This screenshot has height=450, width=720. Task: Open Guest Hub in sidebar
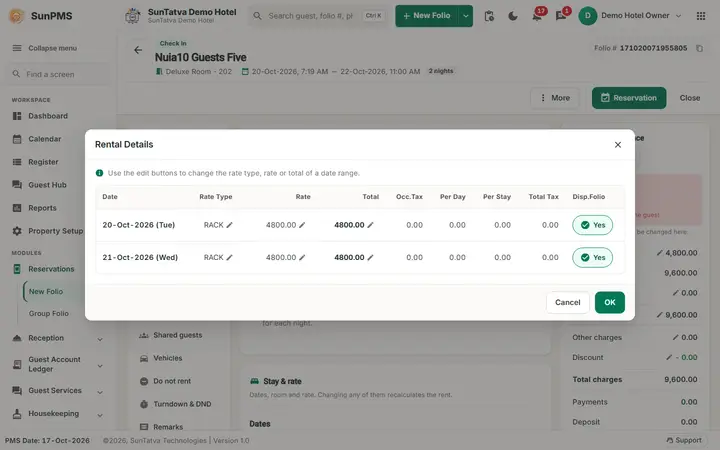pos(47,185)
